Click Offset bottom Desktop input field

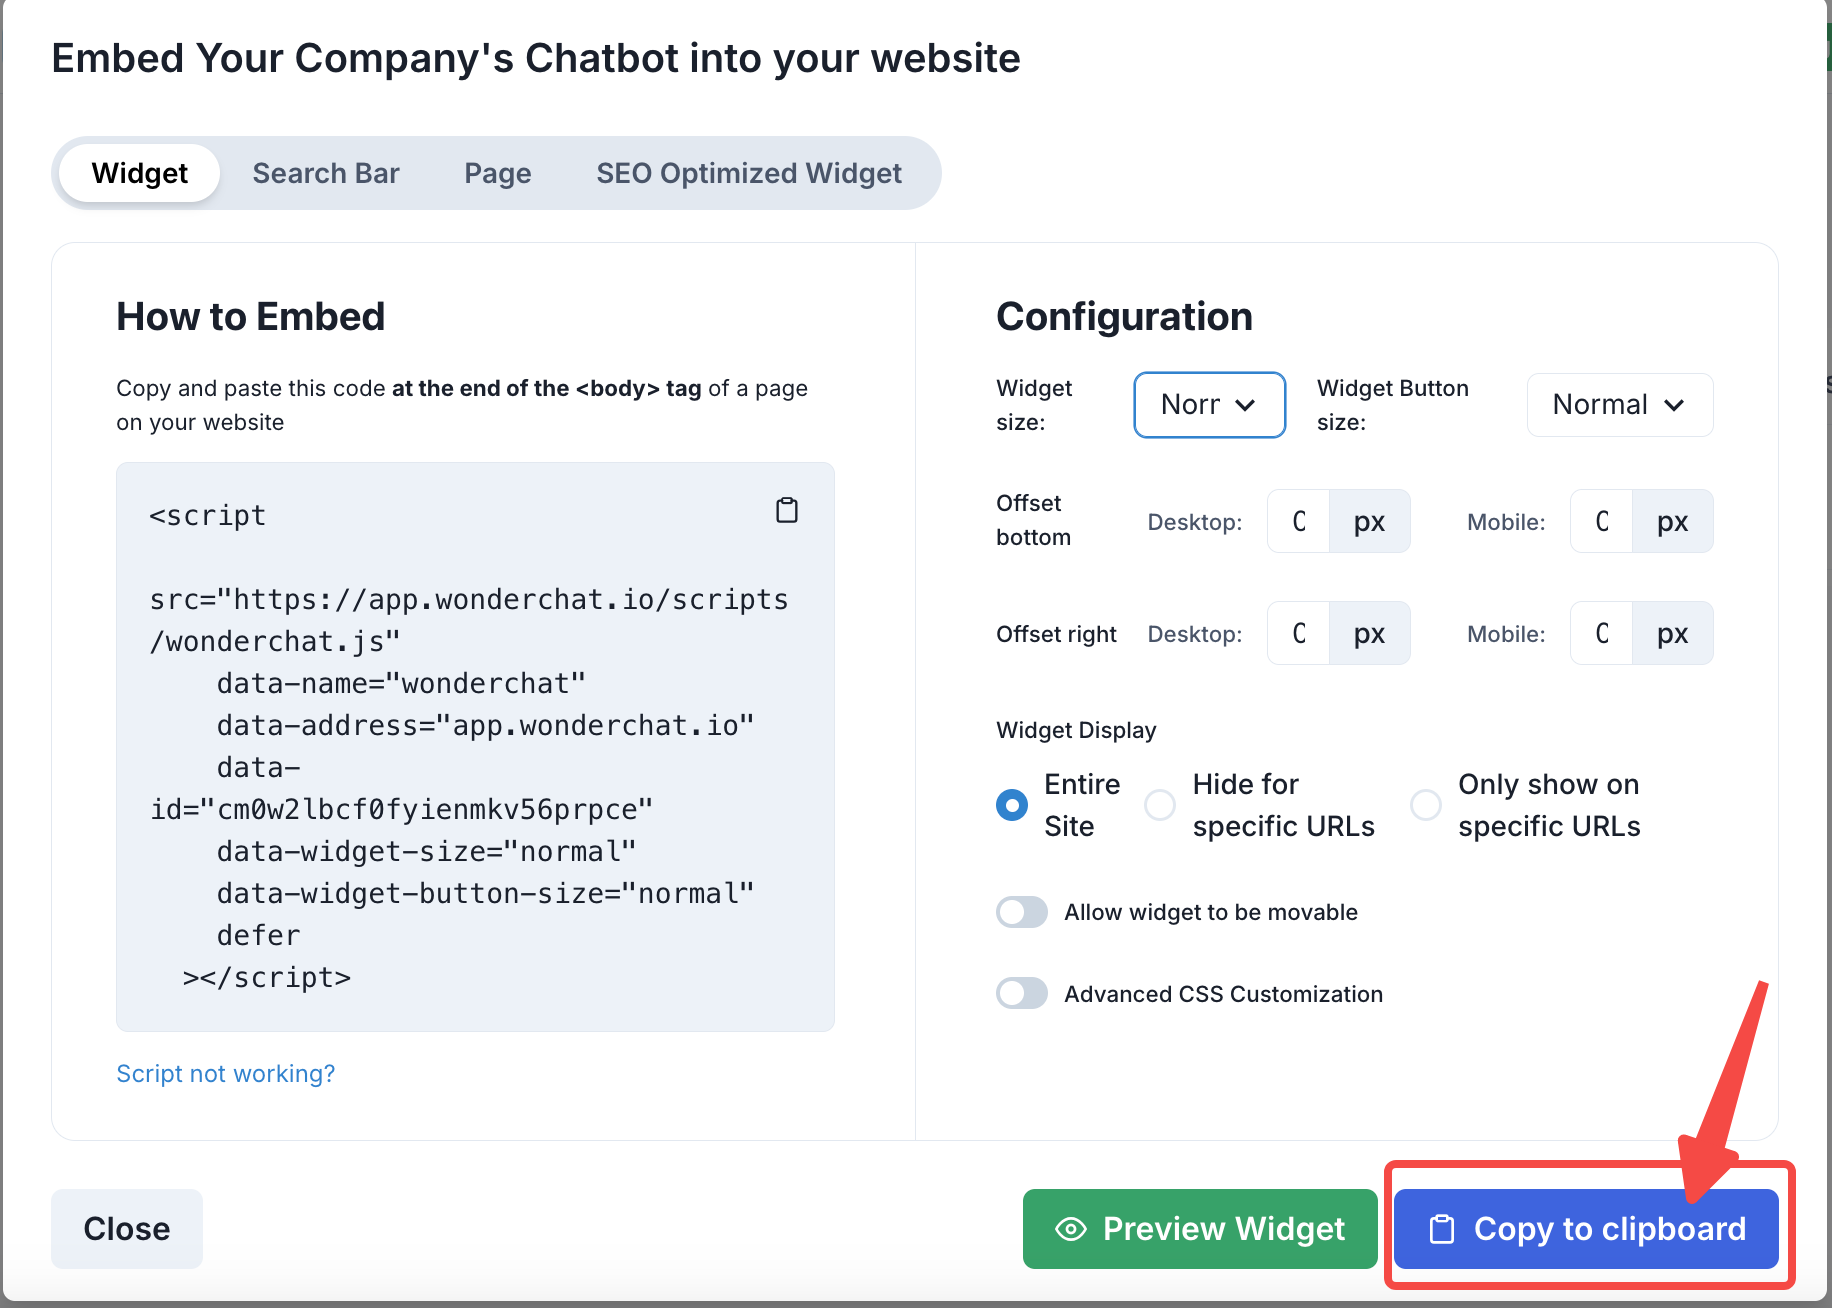coord(1299,521)
